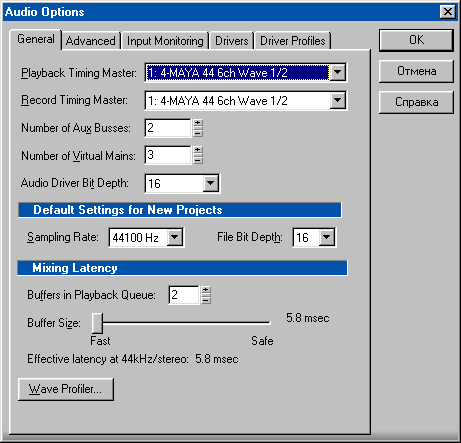Image resolution: width=461 pixels, height=443 pixels.
Task: Open the Playback Timing Master dropdown
Action: [337, 72]
